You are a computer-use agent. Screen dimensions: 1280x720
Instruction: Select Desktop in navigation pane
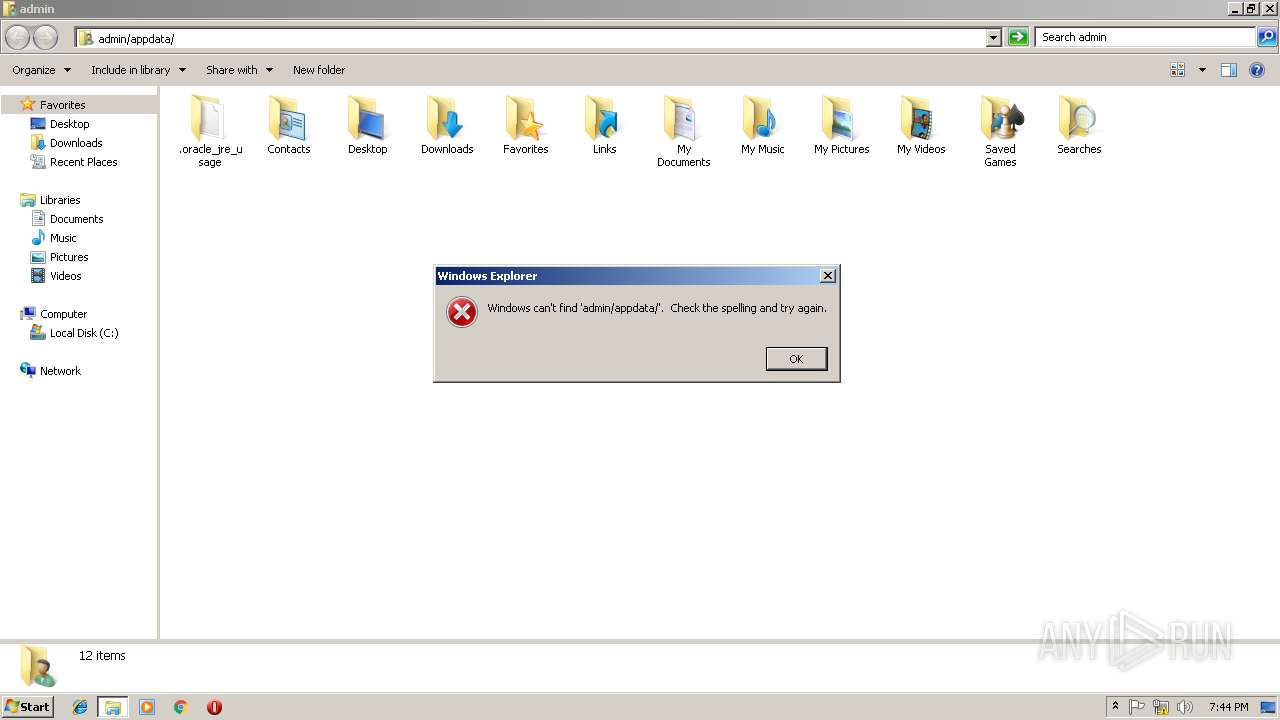click(x=69, y=124)
